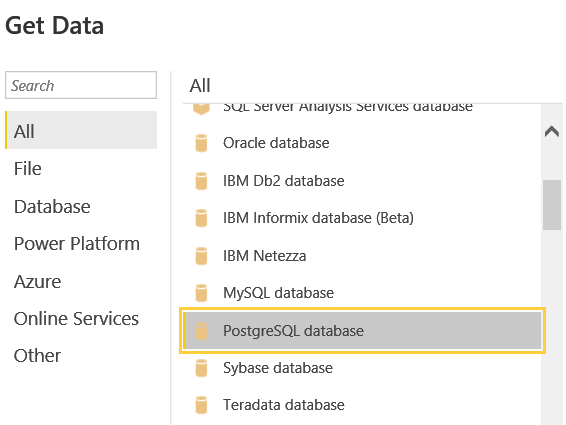Select PostgreSQL database text label
Screen dimensions: 566x425
coord(293,331)
